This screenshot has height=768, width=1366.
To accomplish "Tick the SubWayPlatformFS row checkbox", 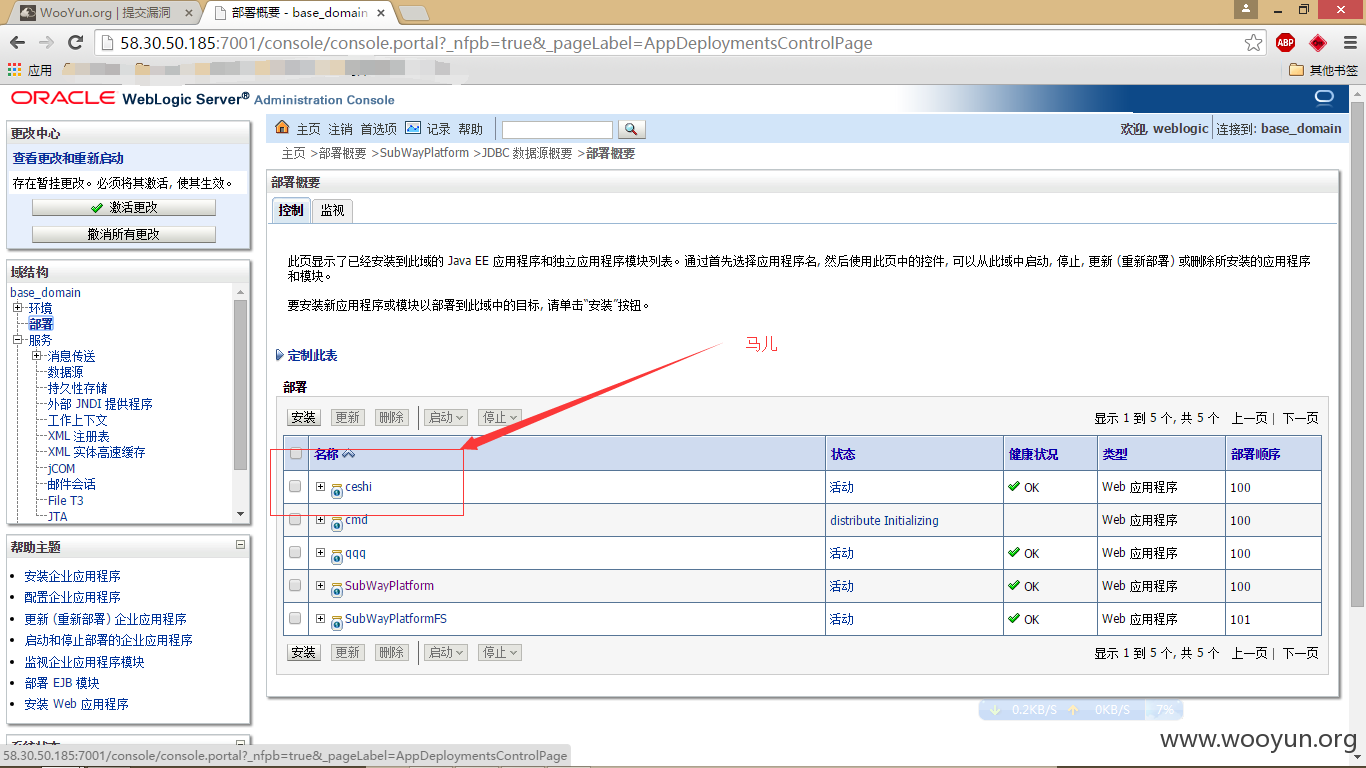I will (x=295, y=618).
